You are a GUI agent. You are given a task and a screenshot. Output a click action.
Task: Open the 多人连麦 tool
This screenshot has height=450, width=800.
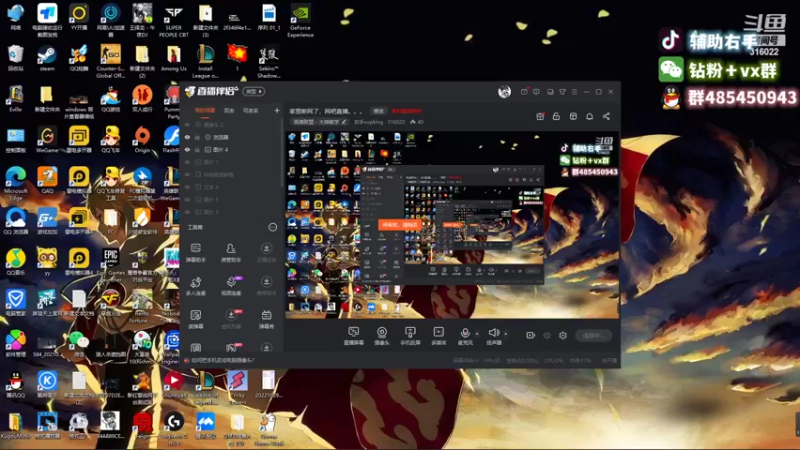196,286
